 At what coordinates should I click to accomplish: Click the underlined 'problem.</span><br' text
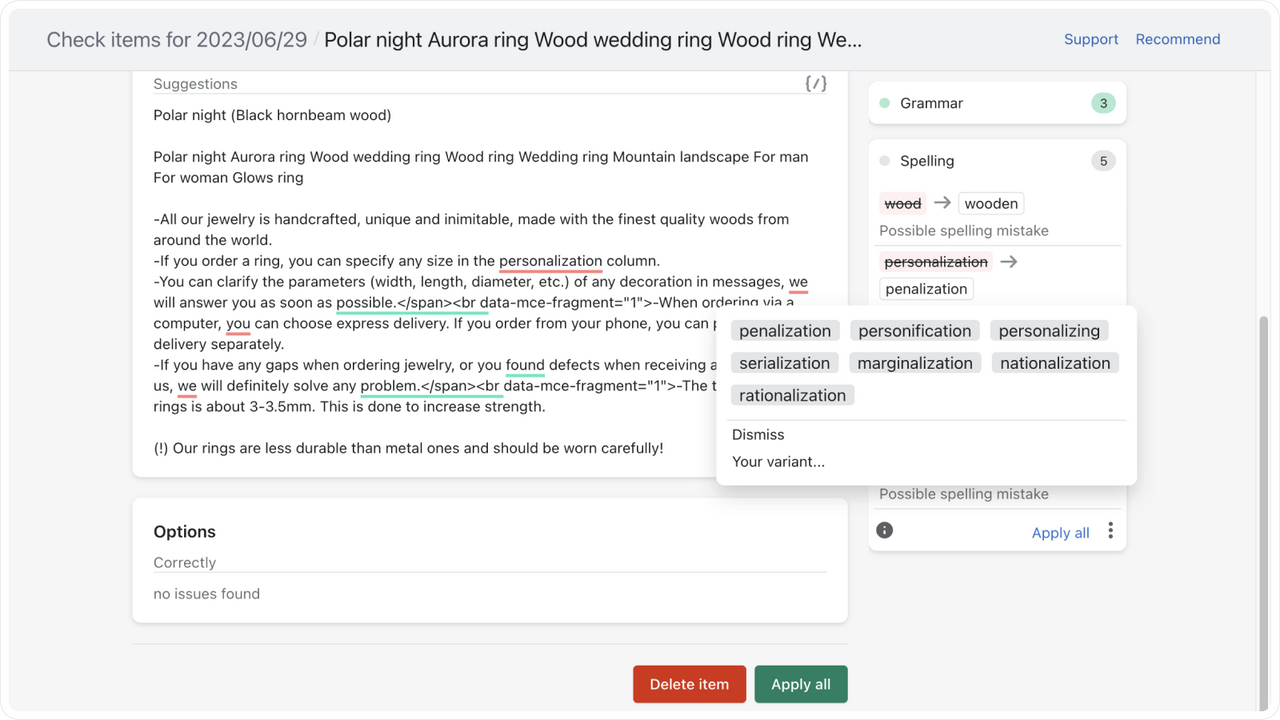(x=430, y=386)
